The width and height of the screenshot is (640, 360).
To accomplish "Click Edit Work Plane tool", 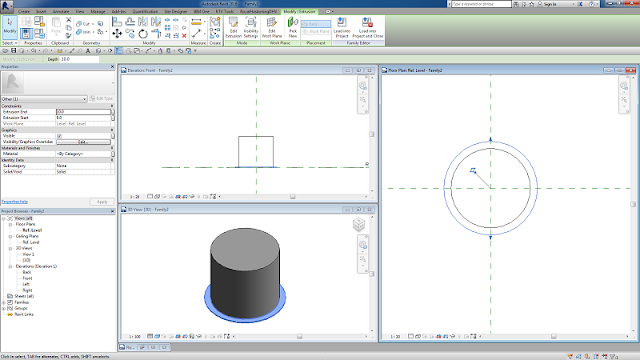I will [x=272, y=28].
